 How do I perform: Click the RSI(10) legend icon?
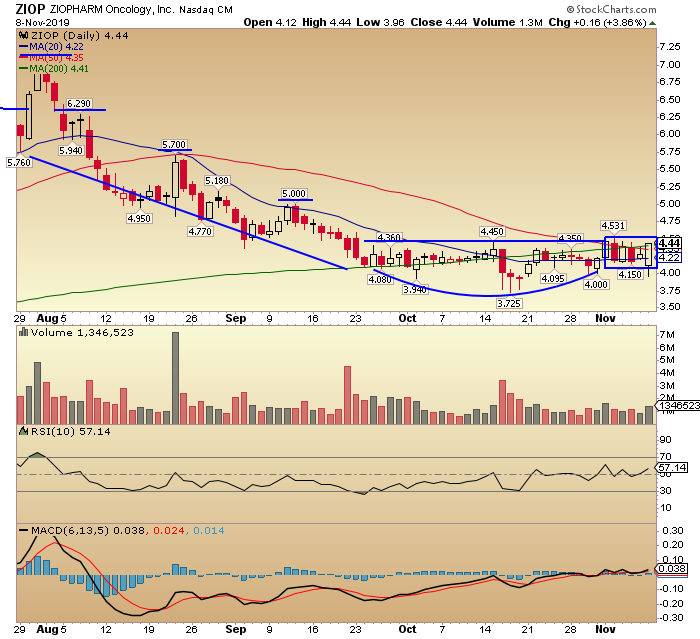pos(23,431)
